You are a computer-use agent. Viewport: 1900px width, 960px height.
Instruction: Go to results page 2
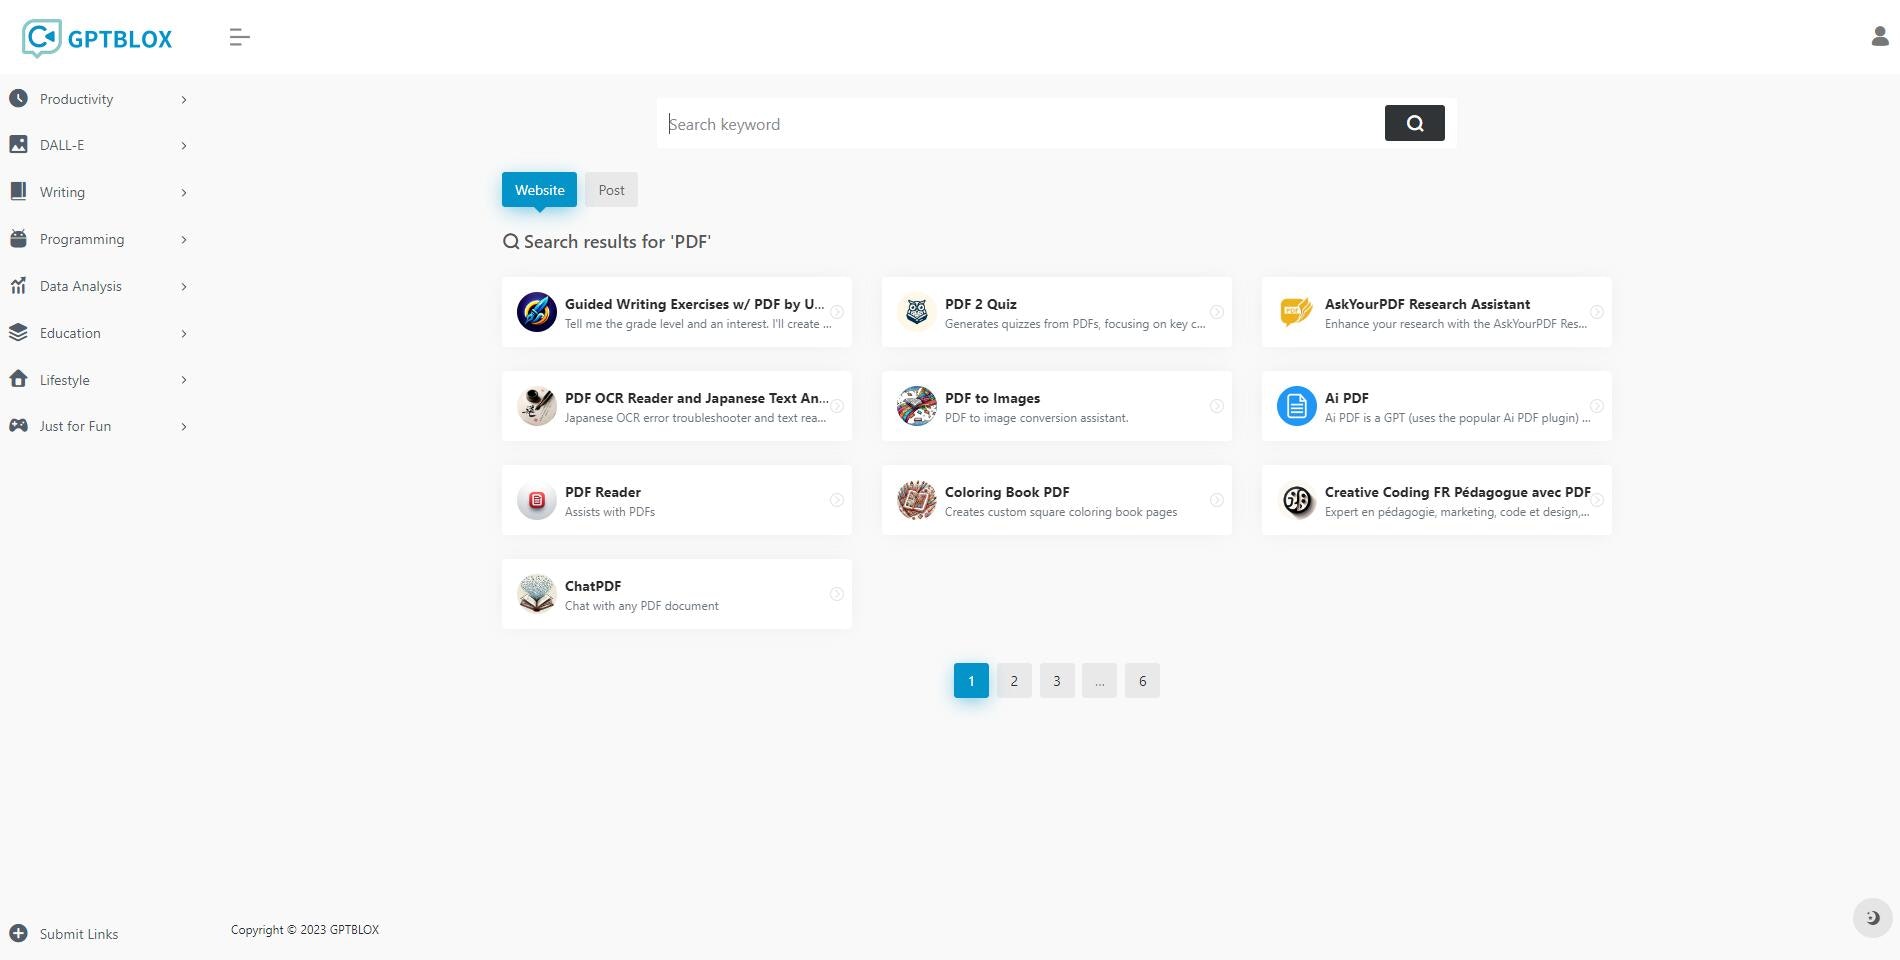[1014, 680]
